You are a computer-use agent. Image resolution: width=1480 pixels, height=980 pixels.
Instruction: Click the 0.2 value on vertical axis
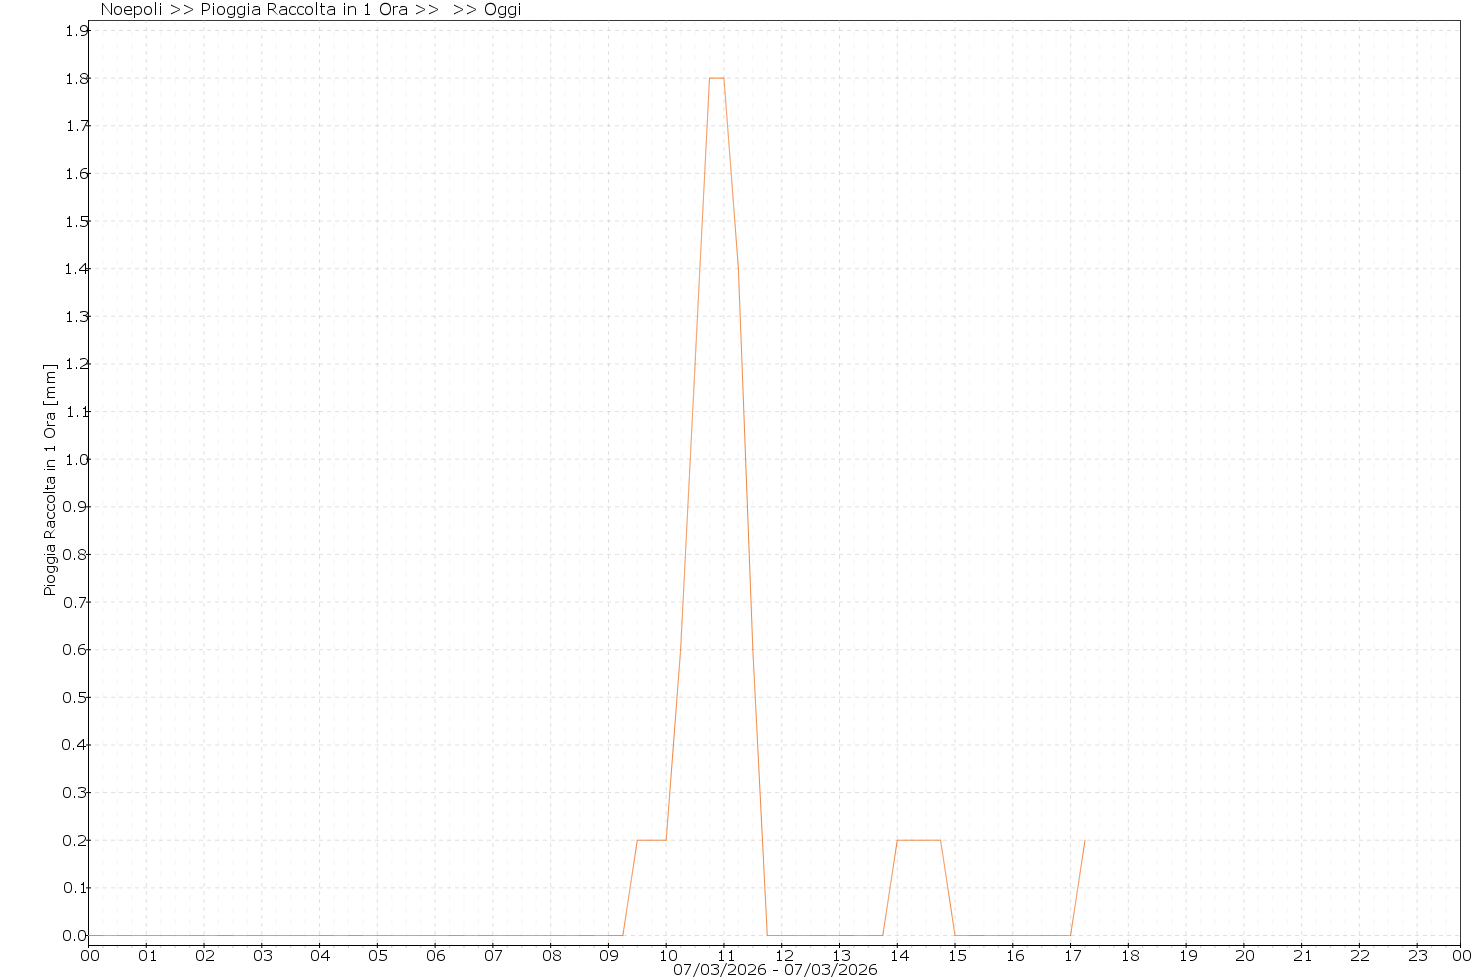tap(75, 840)
